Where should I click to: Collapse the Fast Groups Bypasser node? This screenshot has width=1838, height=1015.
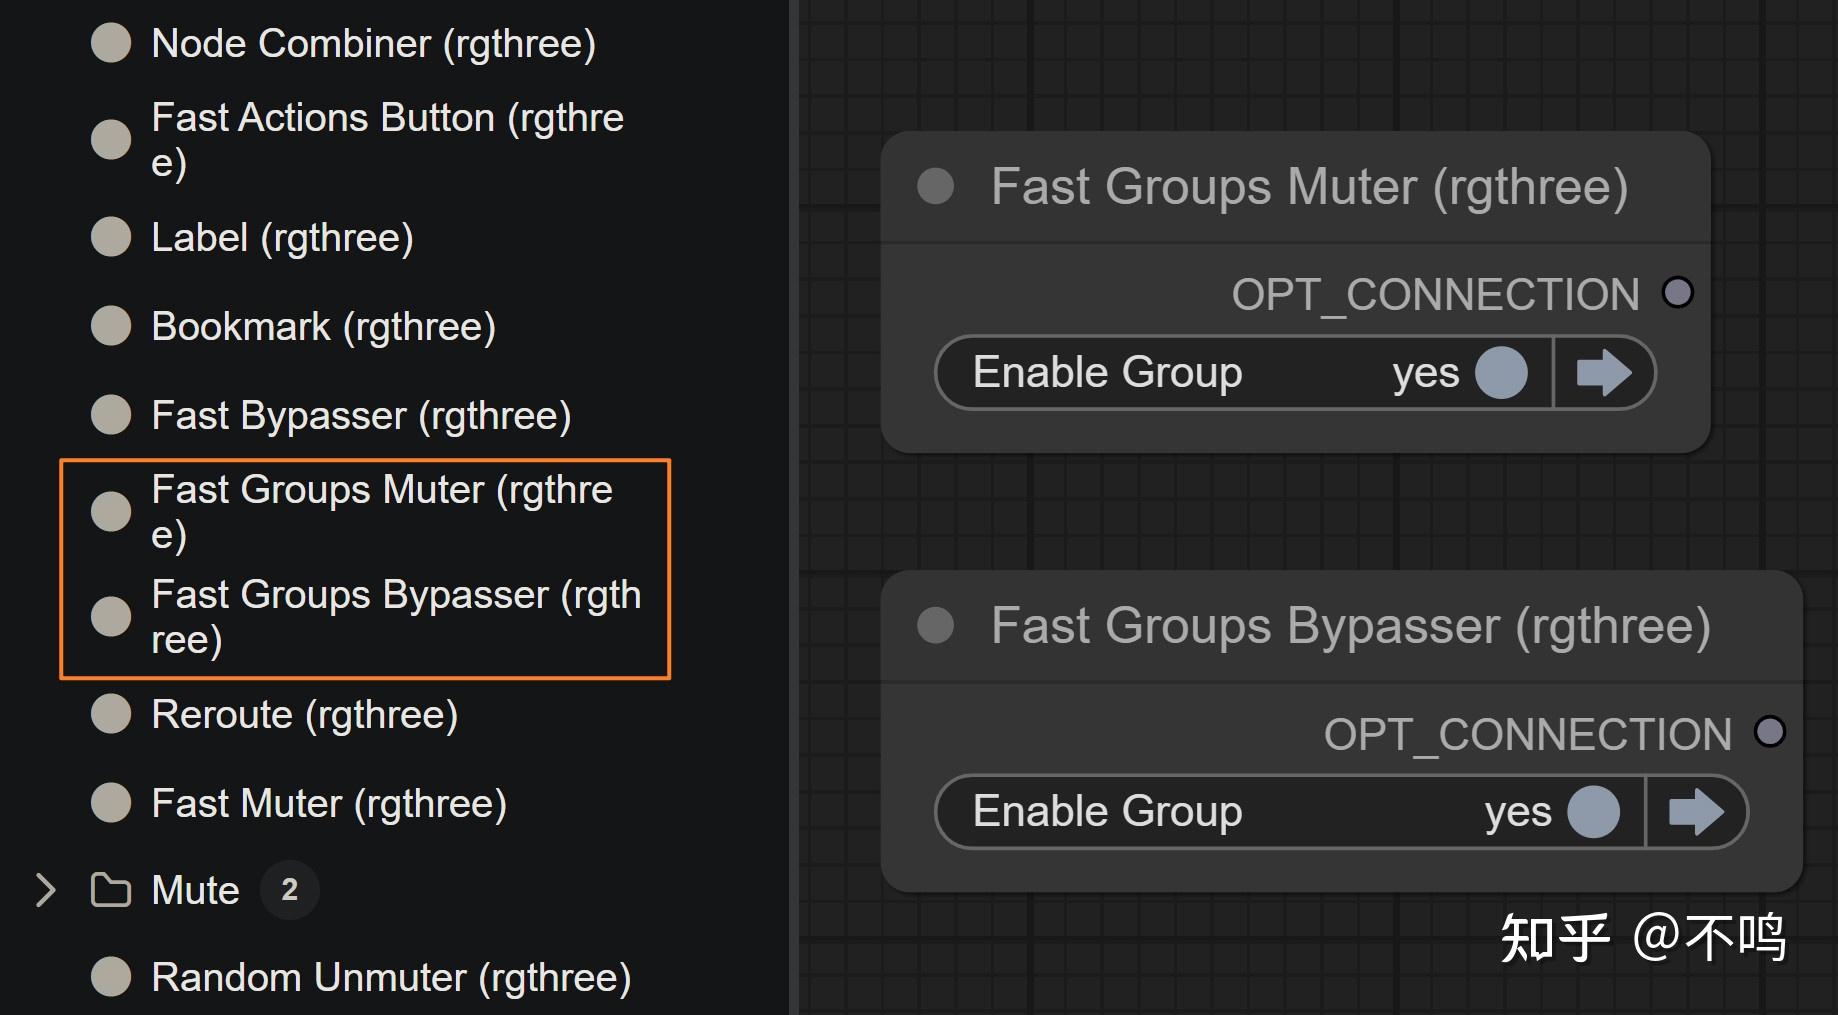(x=936, y=626)
